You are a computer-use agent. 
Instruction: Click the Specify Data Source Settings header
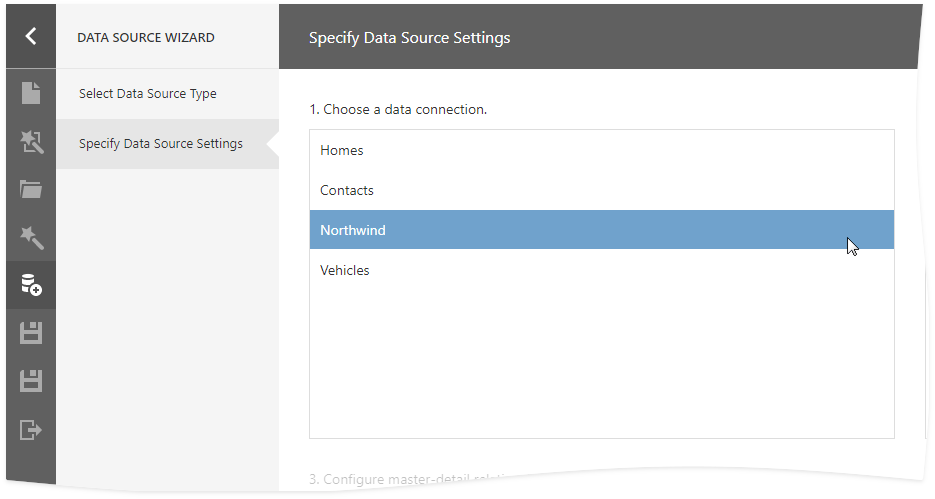[x=409, y=38]
